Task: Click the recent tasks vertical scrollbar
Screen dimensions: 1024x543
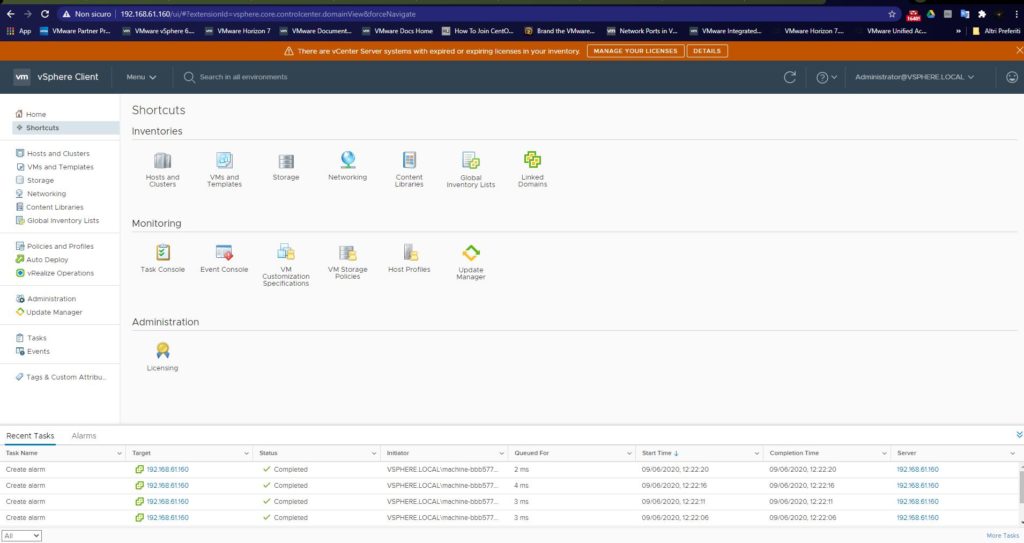Action: (x=1021, y=487)
